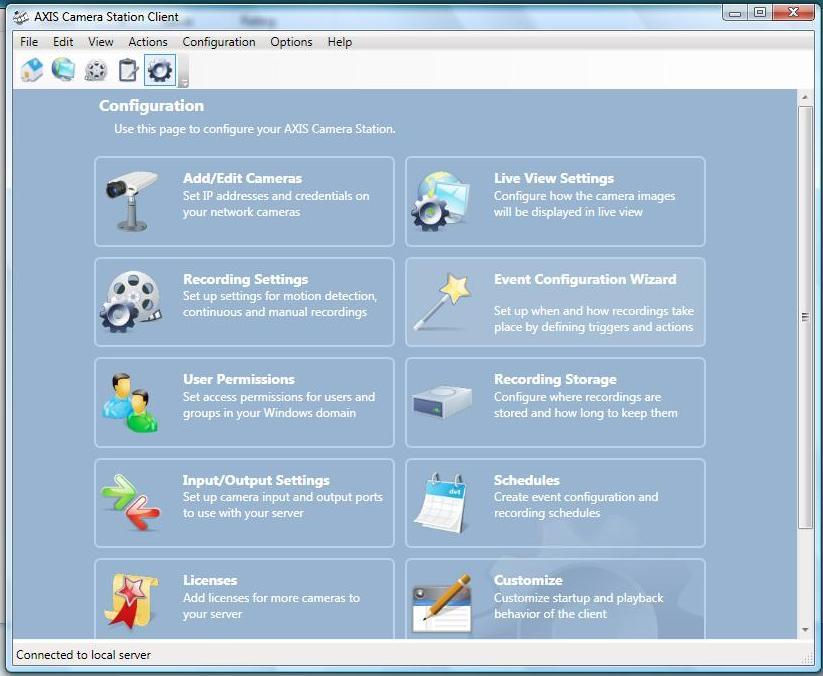The width and height of the screenshot is (823, 676).
Task: Select the Configuration gear toolbar icon
Action: [x=160, y=70]
